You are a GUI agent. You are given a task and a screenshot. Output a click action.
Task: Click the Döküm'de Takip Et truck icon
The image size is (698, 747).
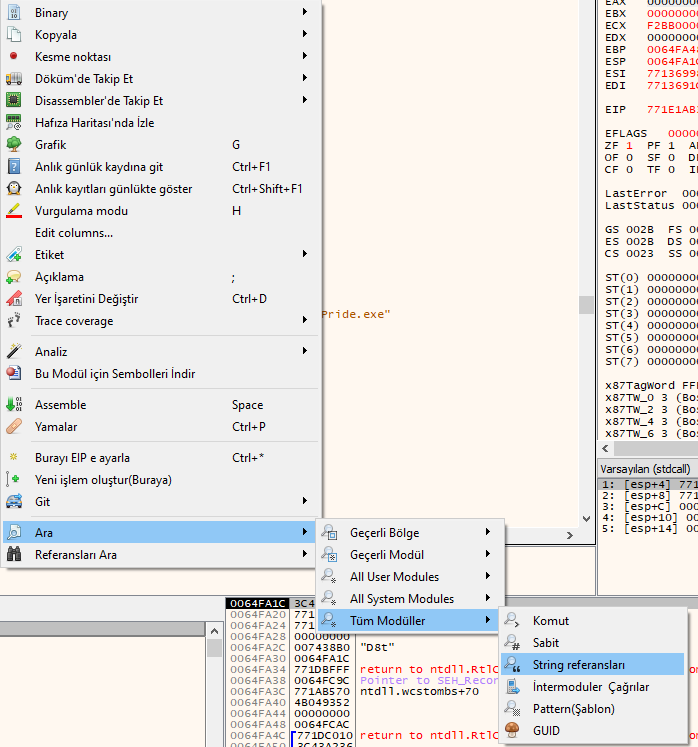[14, 79]
